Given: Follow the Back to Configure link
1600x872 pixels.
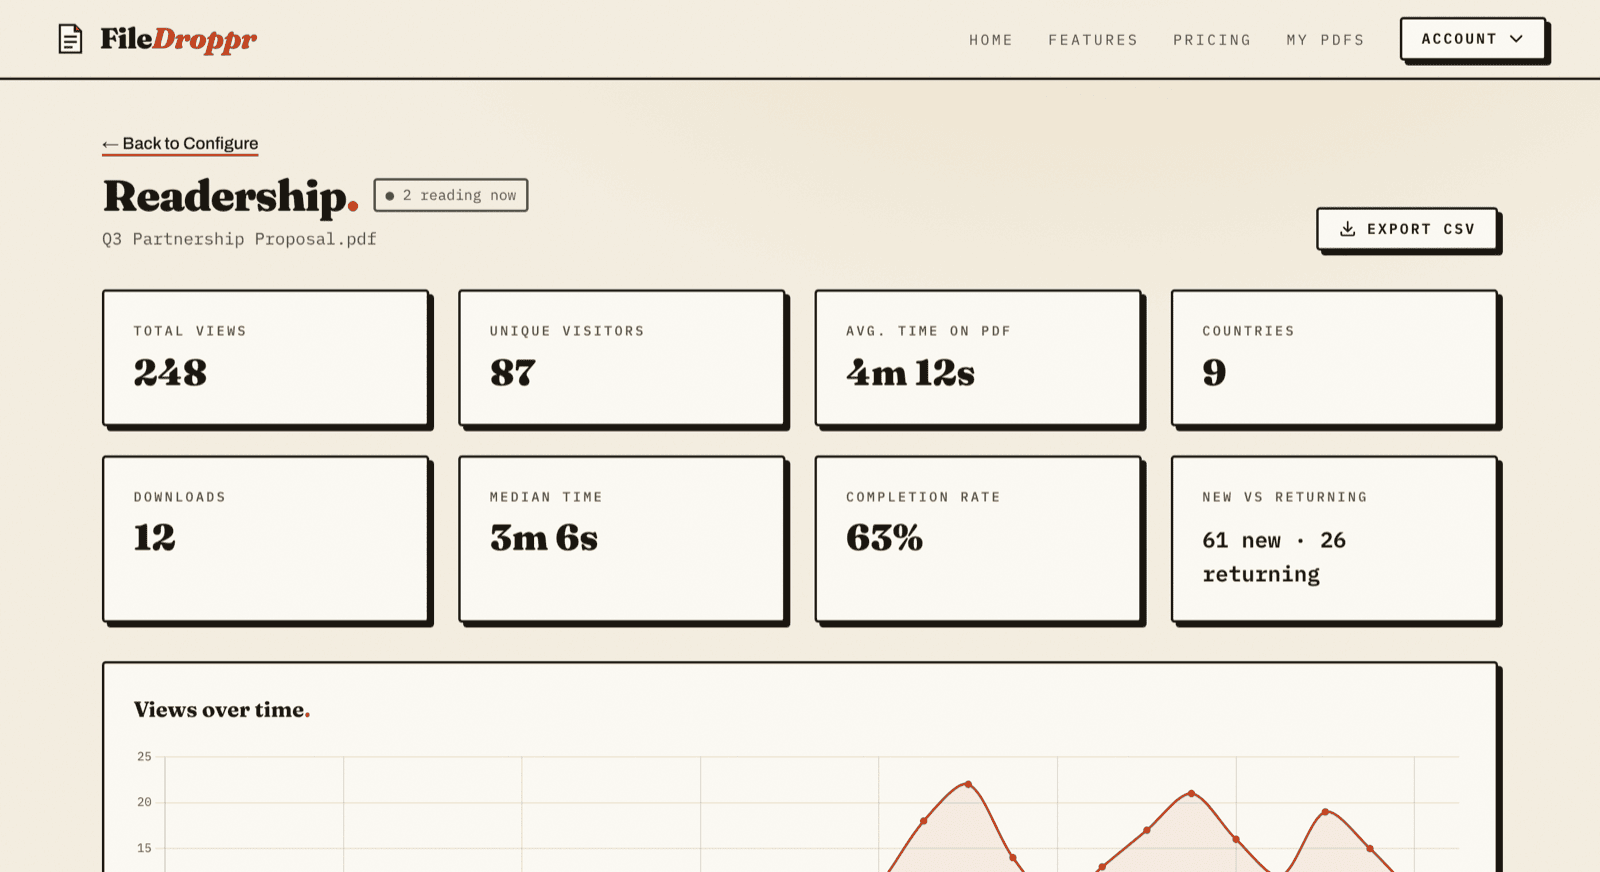Looking at the screenshot, I should pyautogui.click(x=180, y=144).
